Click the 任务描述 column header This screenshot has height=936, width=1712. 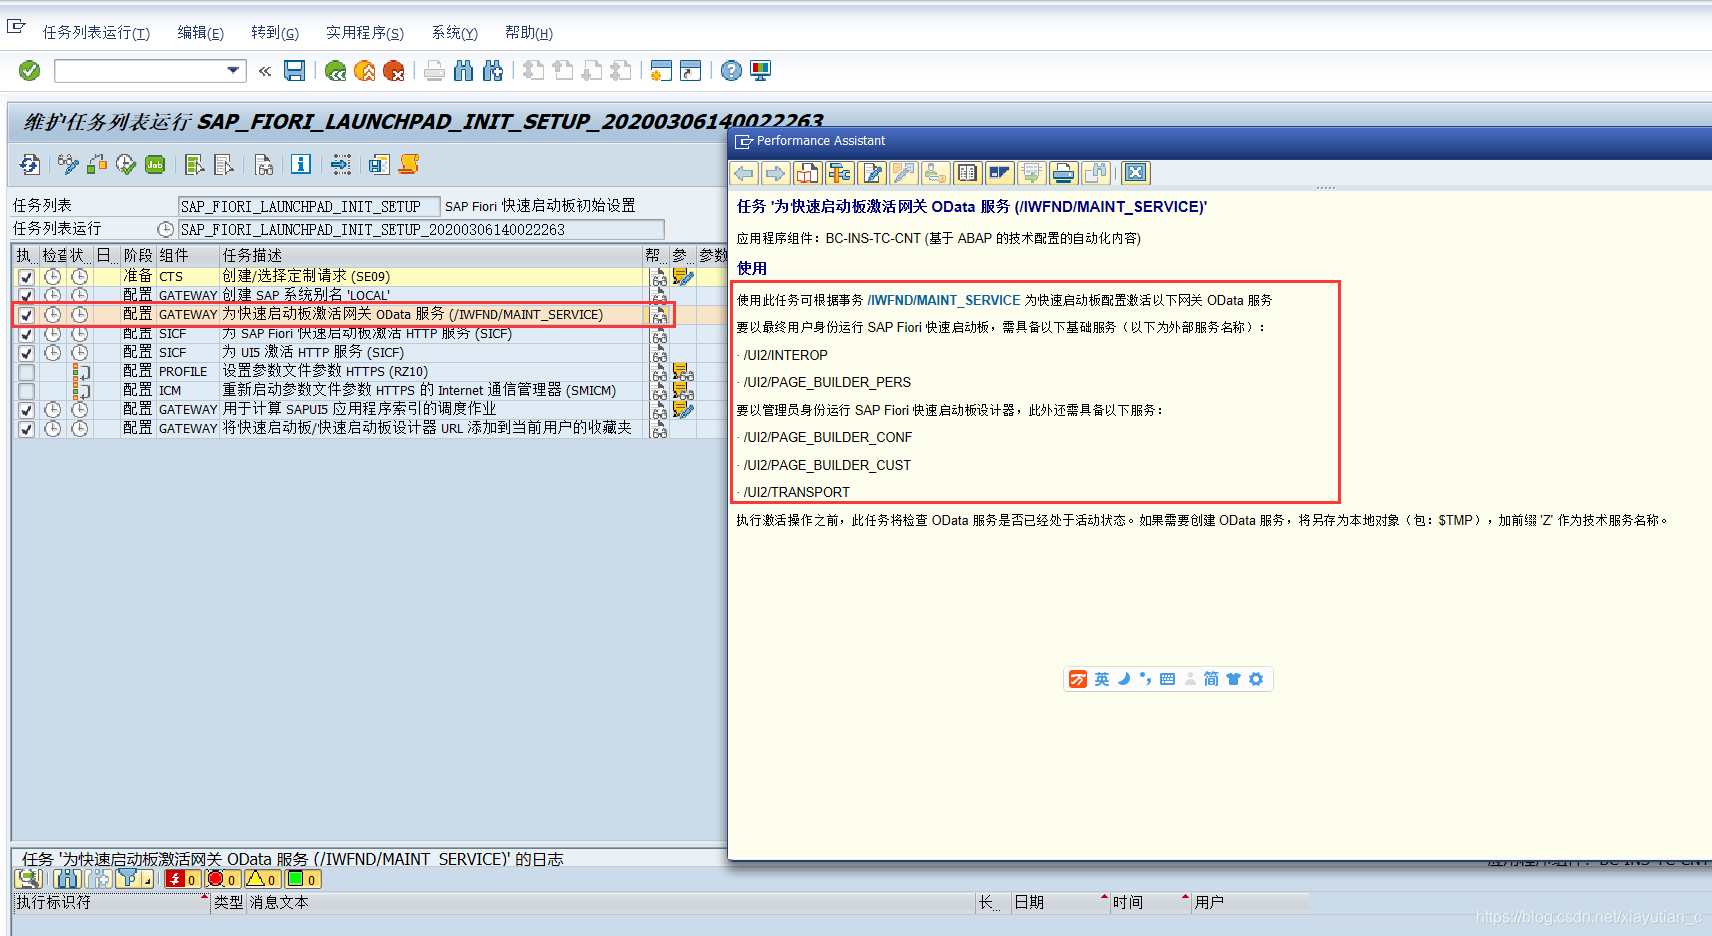[x=431, y=256]
